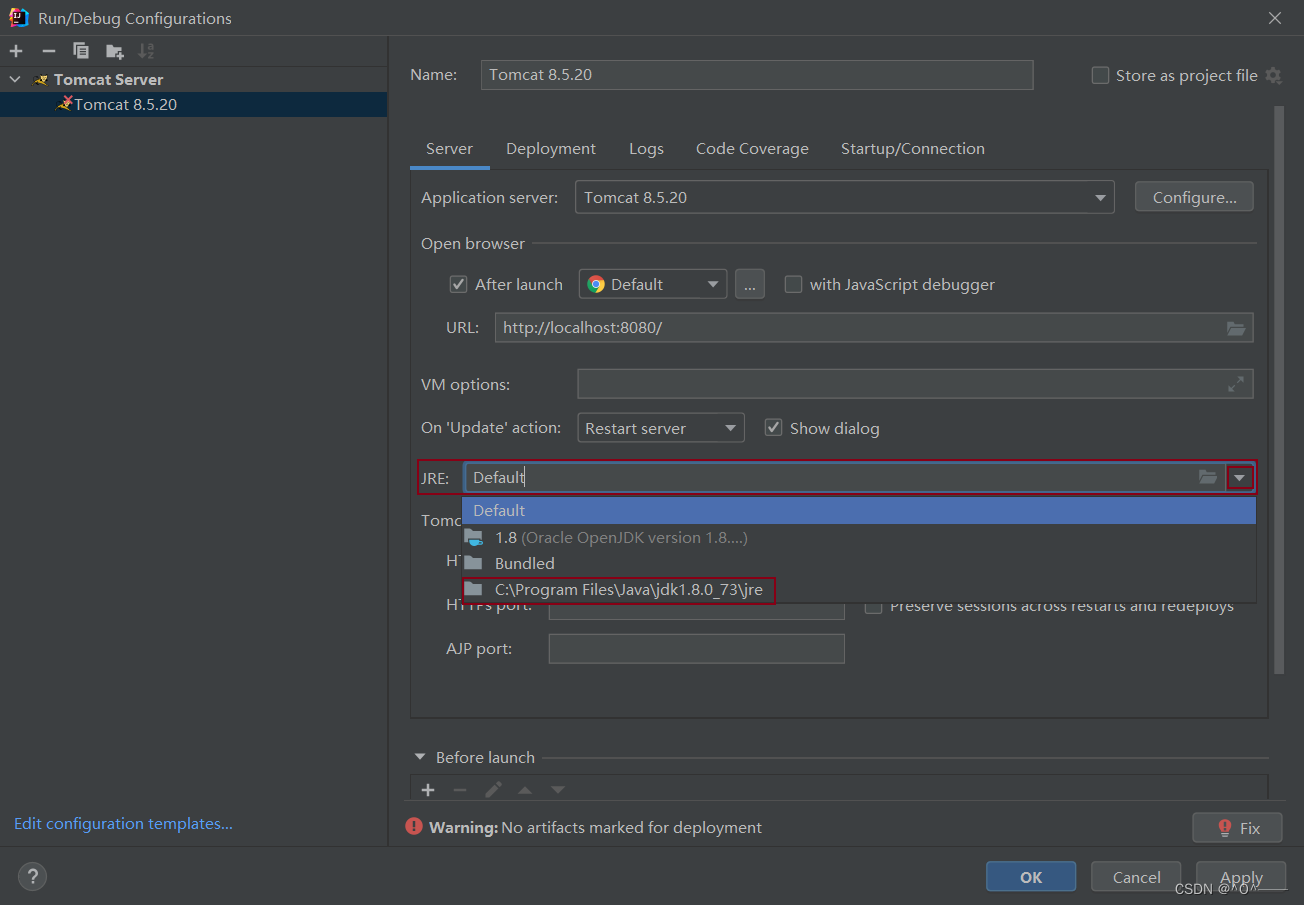
Task: Expand the VM options field
Action: tap(1236, 383)
